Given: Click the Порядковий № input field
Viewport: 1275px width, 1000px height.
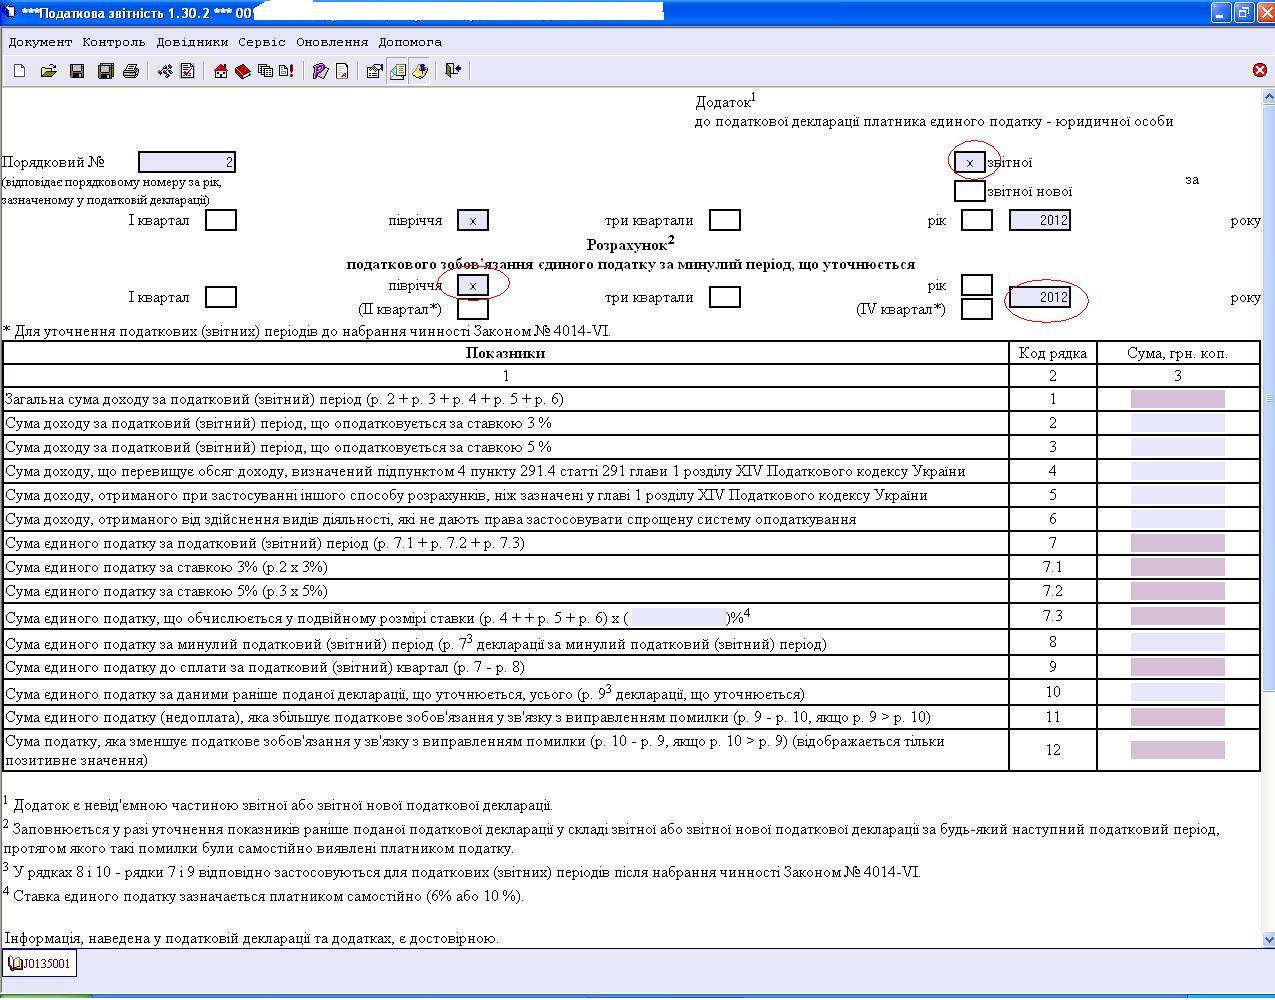Looking at the screenshot, I should tap(187, 162).
